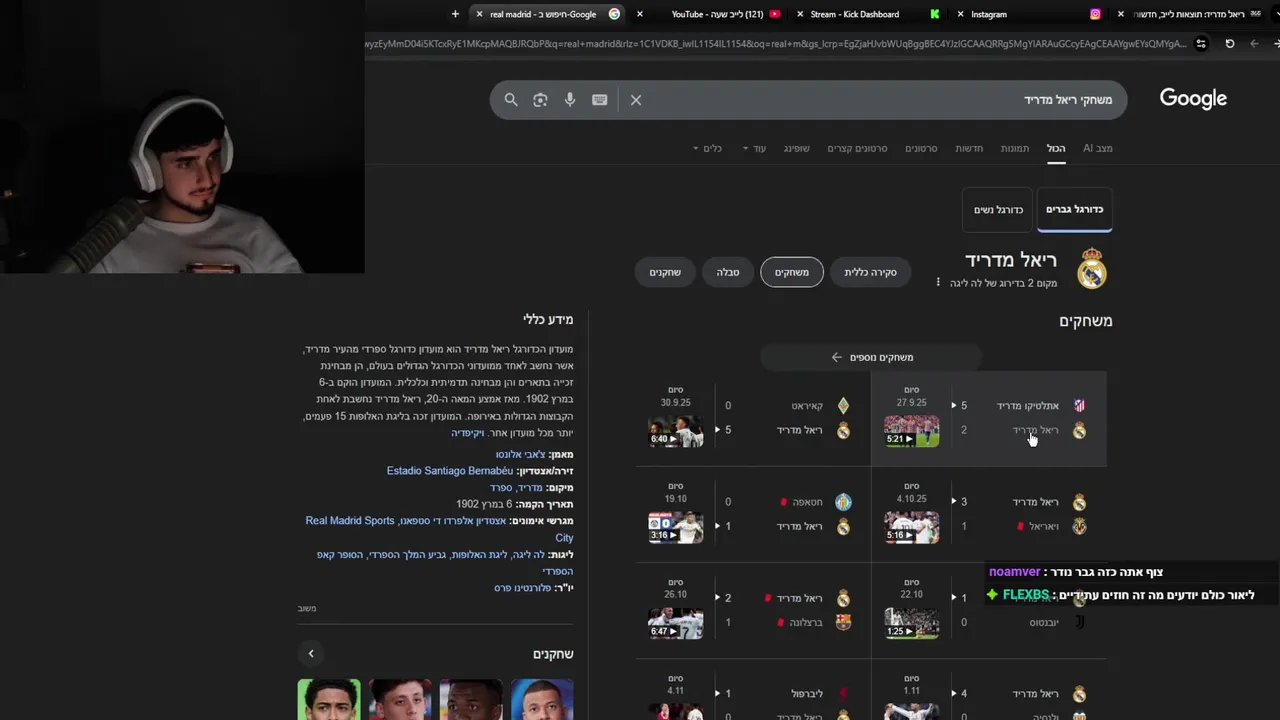Image resolution: width=1280 pixels, height=720 pixels.
Task: Open Google Lens image search icon
Action: point(540,100)
